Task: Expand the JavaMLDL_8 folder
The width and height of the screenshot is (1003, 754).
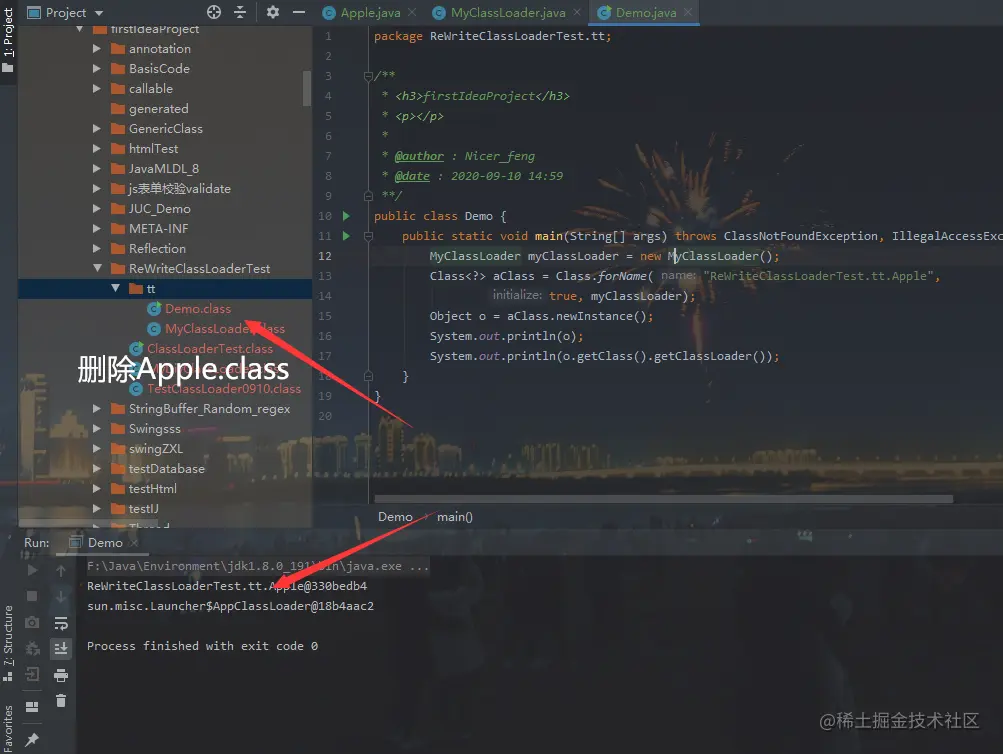Action: 97,168
